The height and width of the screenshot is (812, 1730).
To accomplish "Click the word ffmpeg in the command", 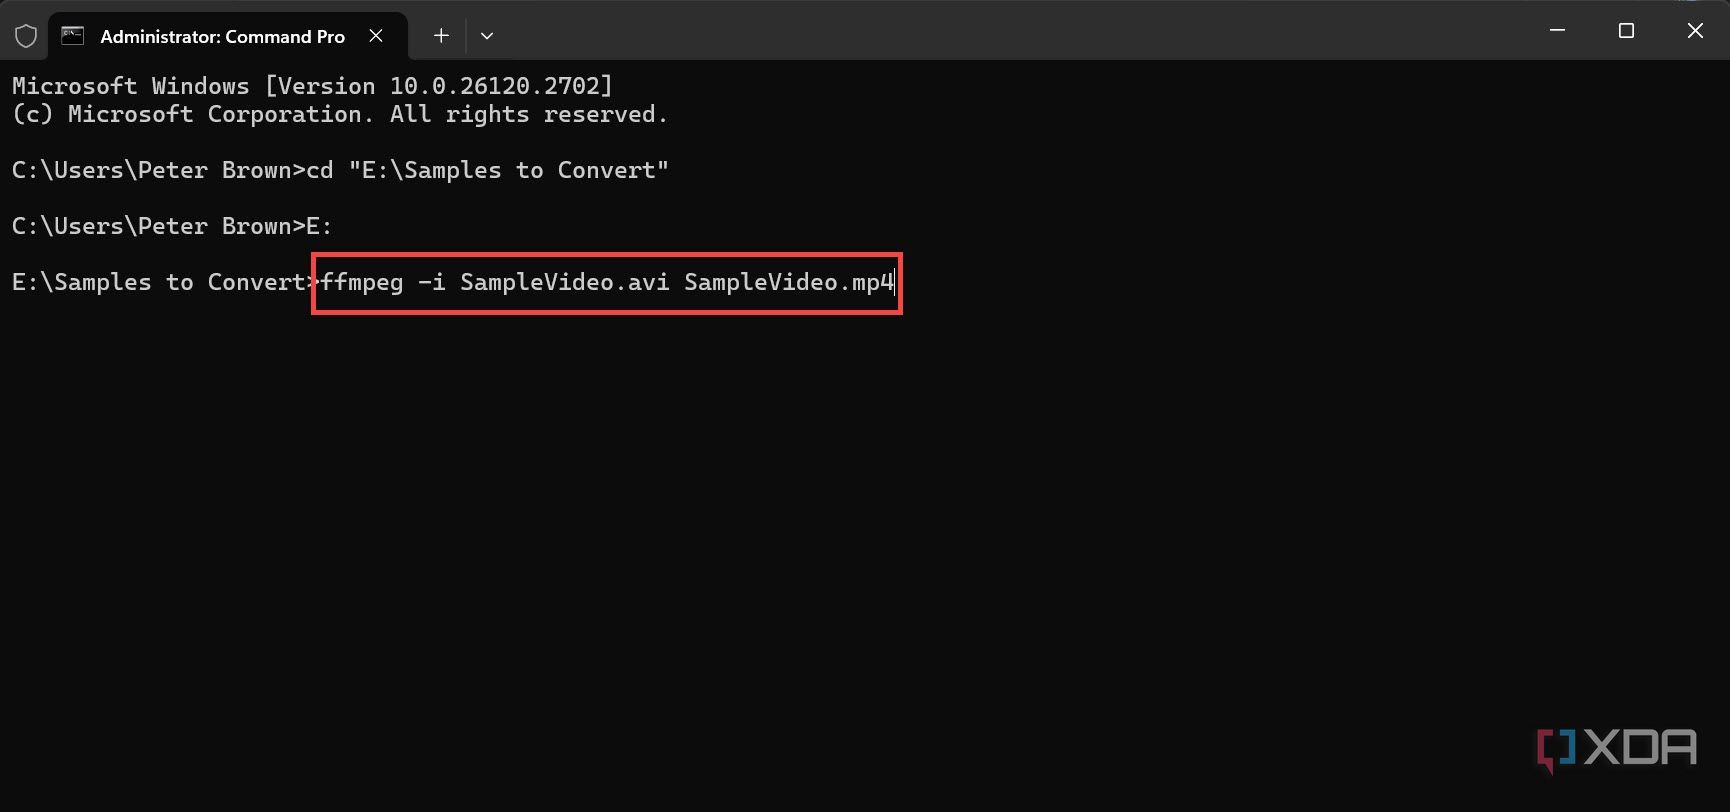I will (x=362, y=283).
